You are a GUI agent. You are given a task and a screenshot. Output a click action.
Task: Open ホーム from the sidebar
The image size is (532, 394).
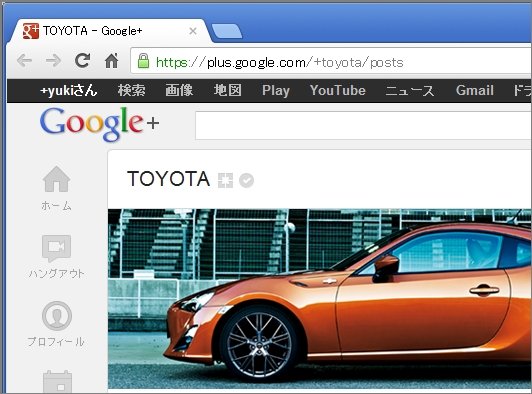pyautogui.click(x=56, y=188)
